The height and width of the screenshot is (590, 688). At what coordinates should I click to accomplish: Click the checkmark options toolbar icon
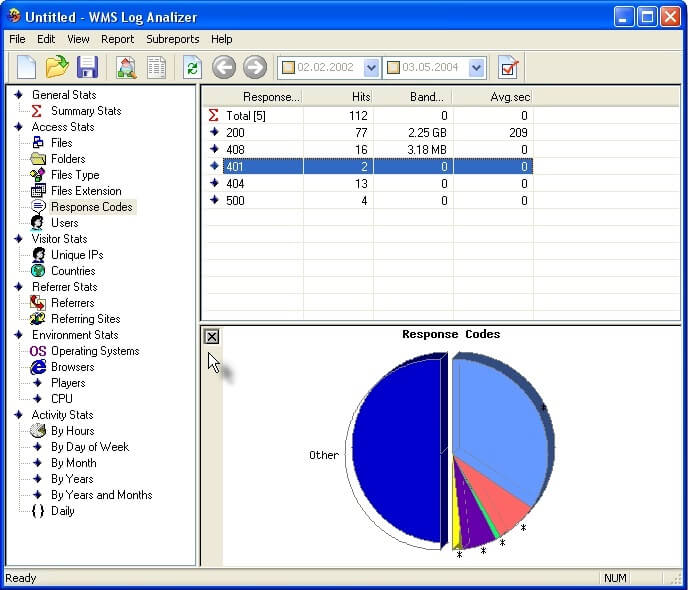coord(509,68)
